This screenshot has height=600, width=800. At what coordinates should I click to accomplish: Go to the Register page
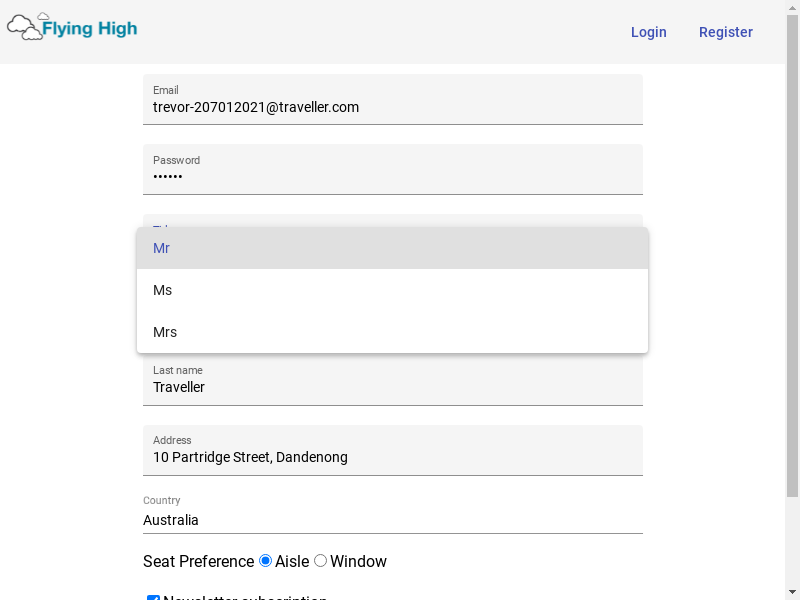click(x=725, y=32)
